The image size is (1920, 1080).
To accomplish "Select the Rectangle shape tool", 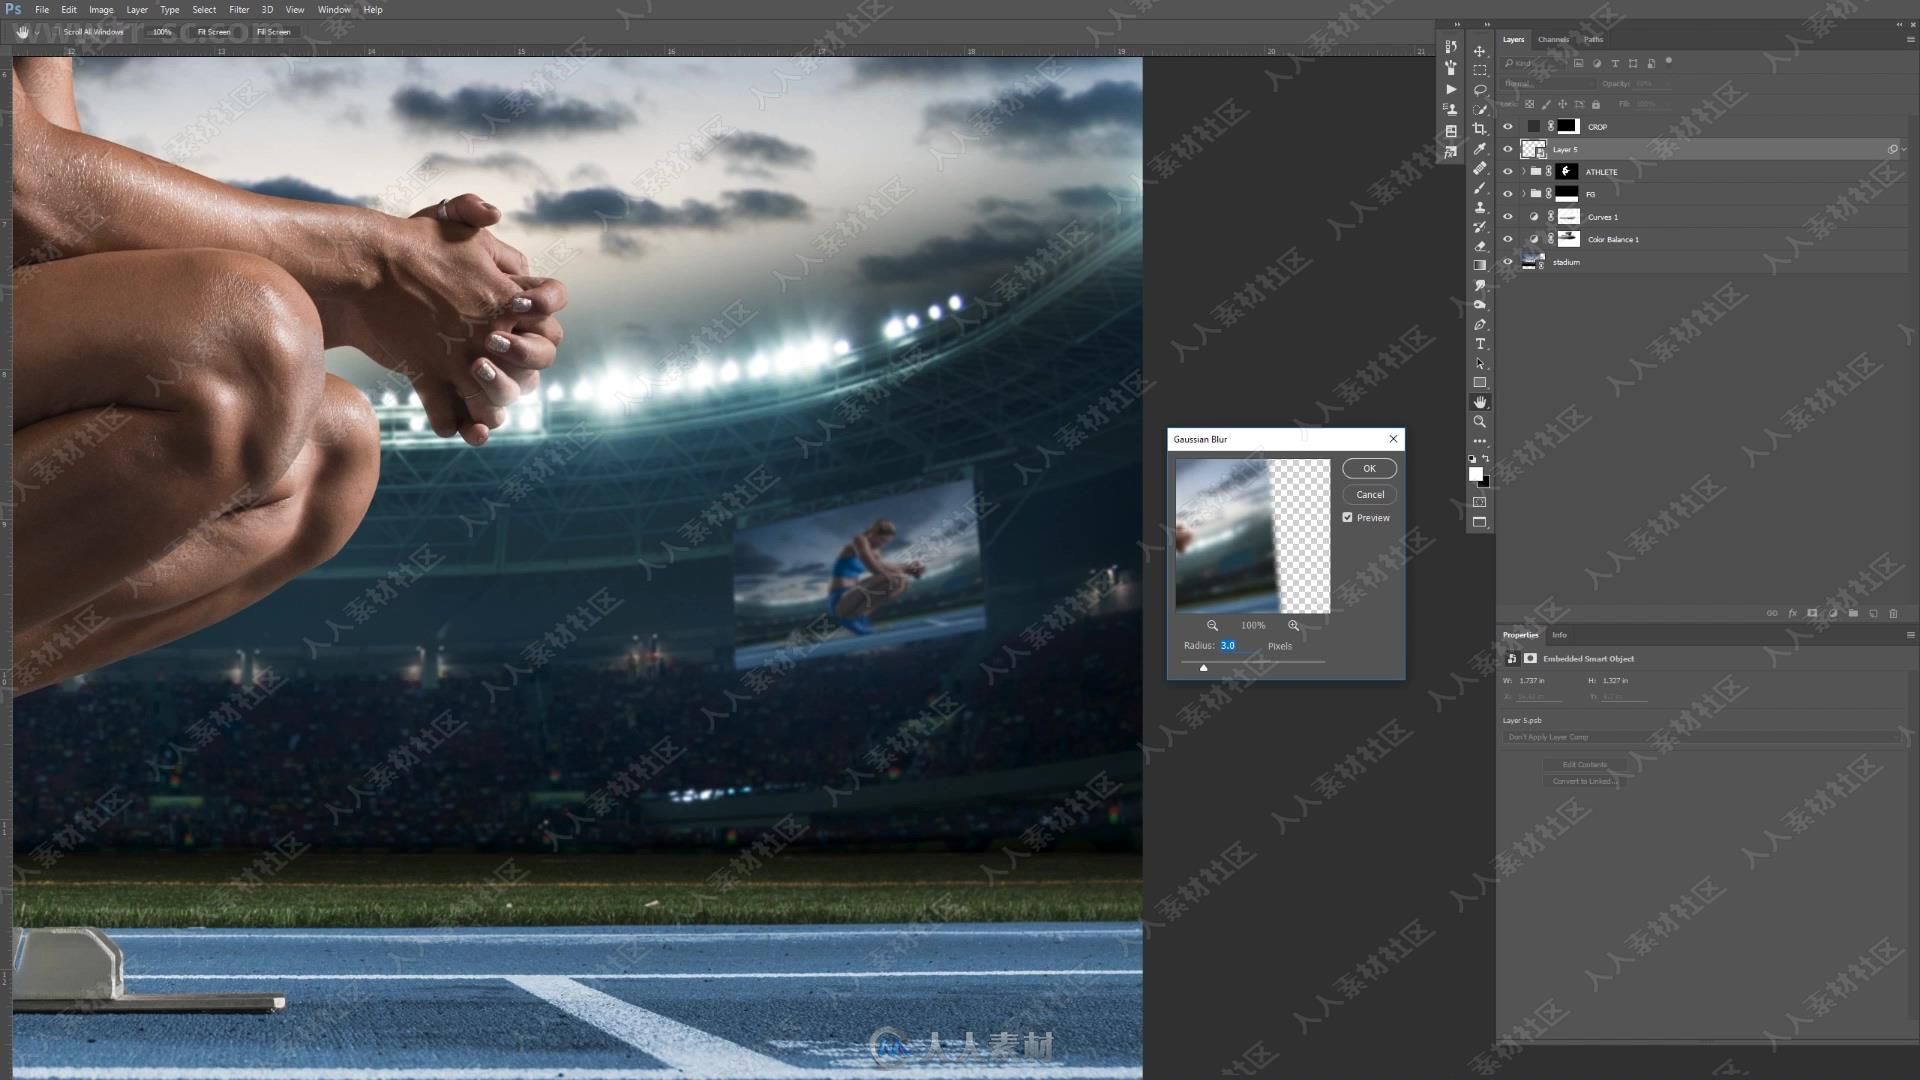I will 1479,382.
